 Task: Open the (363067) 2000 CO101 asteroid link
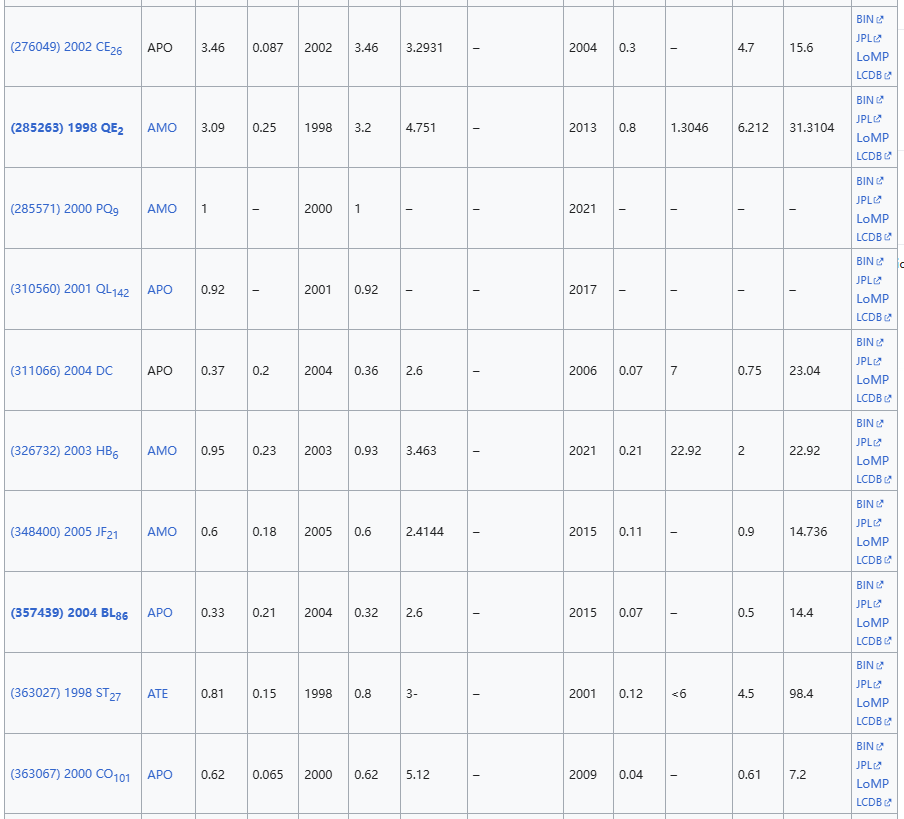click(69, 775)
